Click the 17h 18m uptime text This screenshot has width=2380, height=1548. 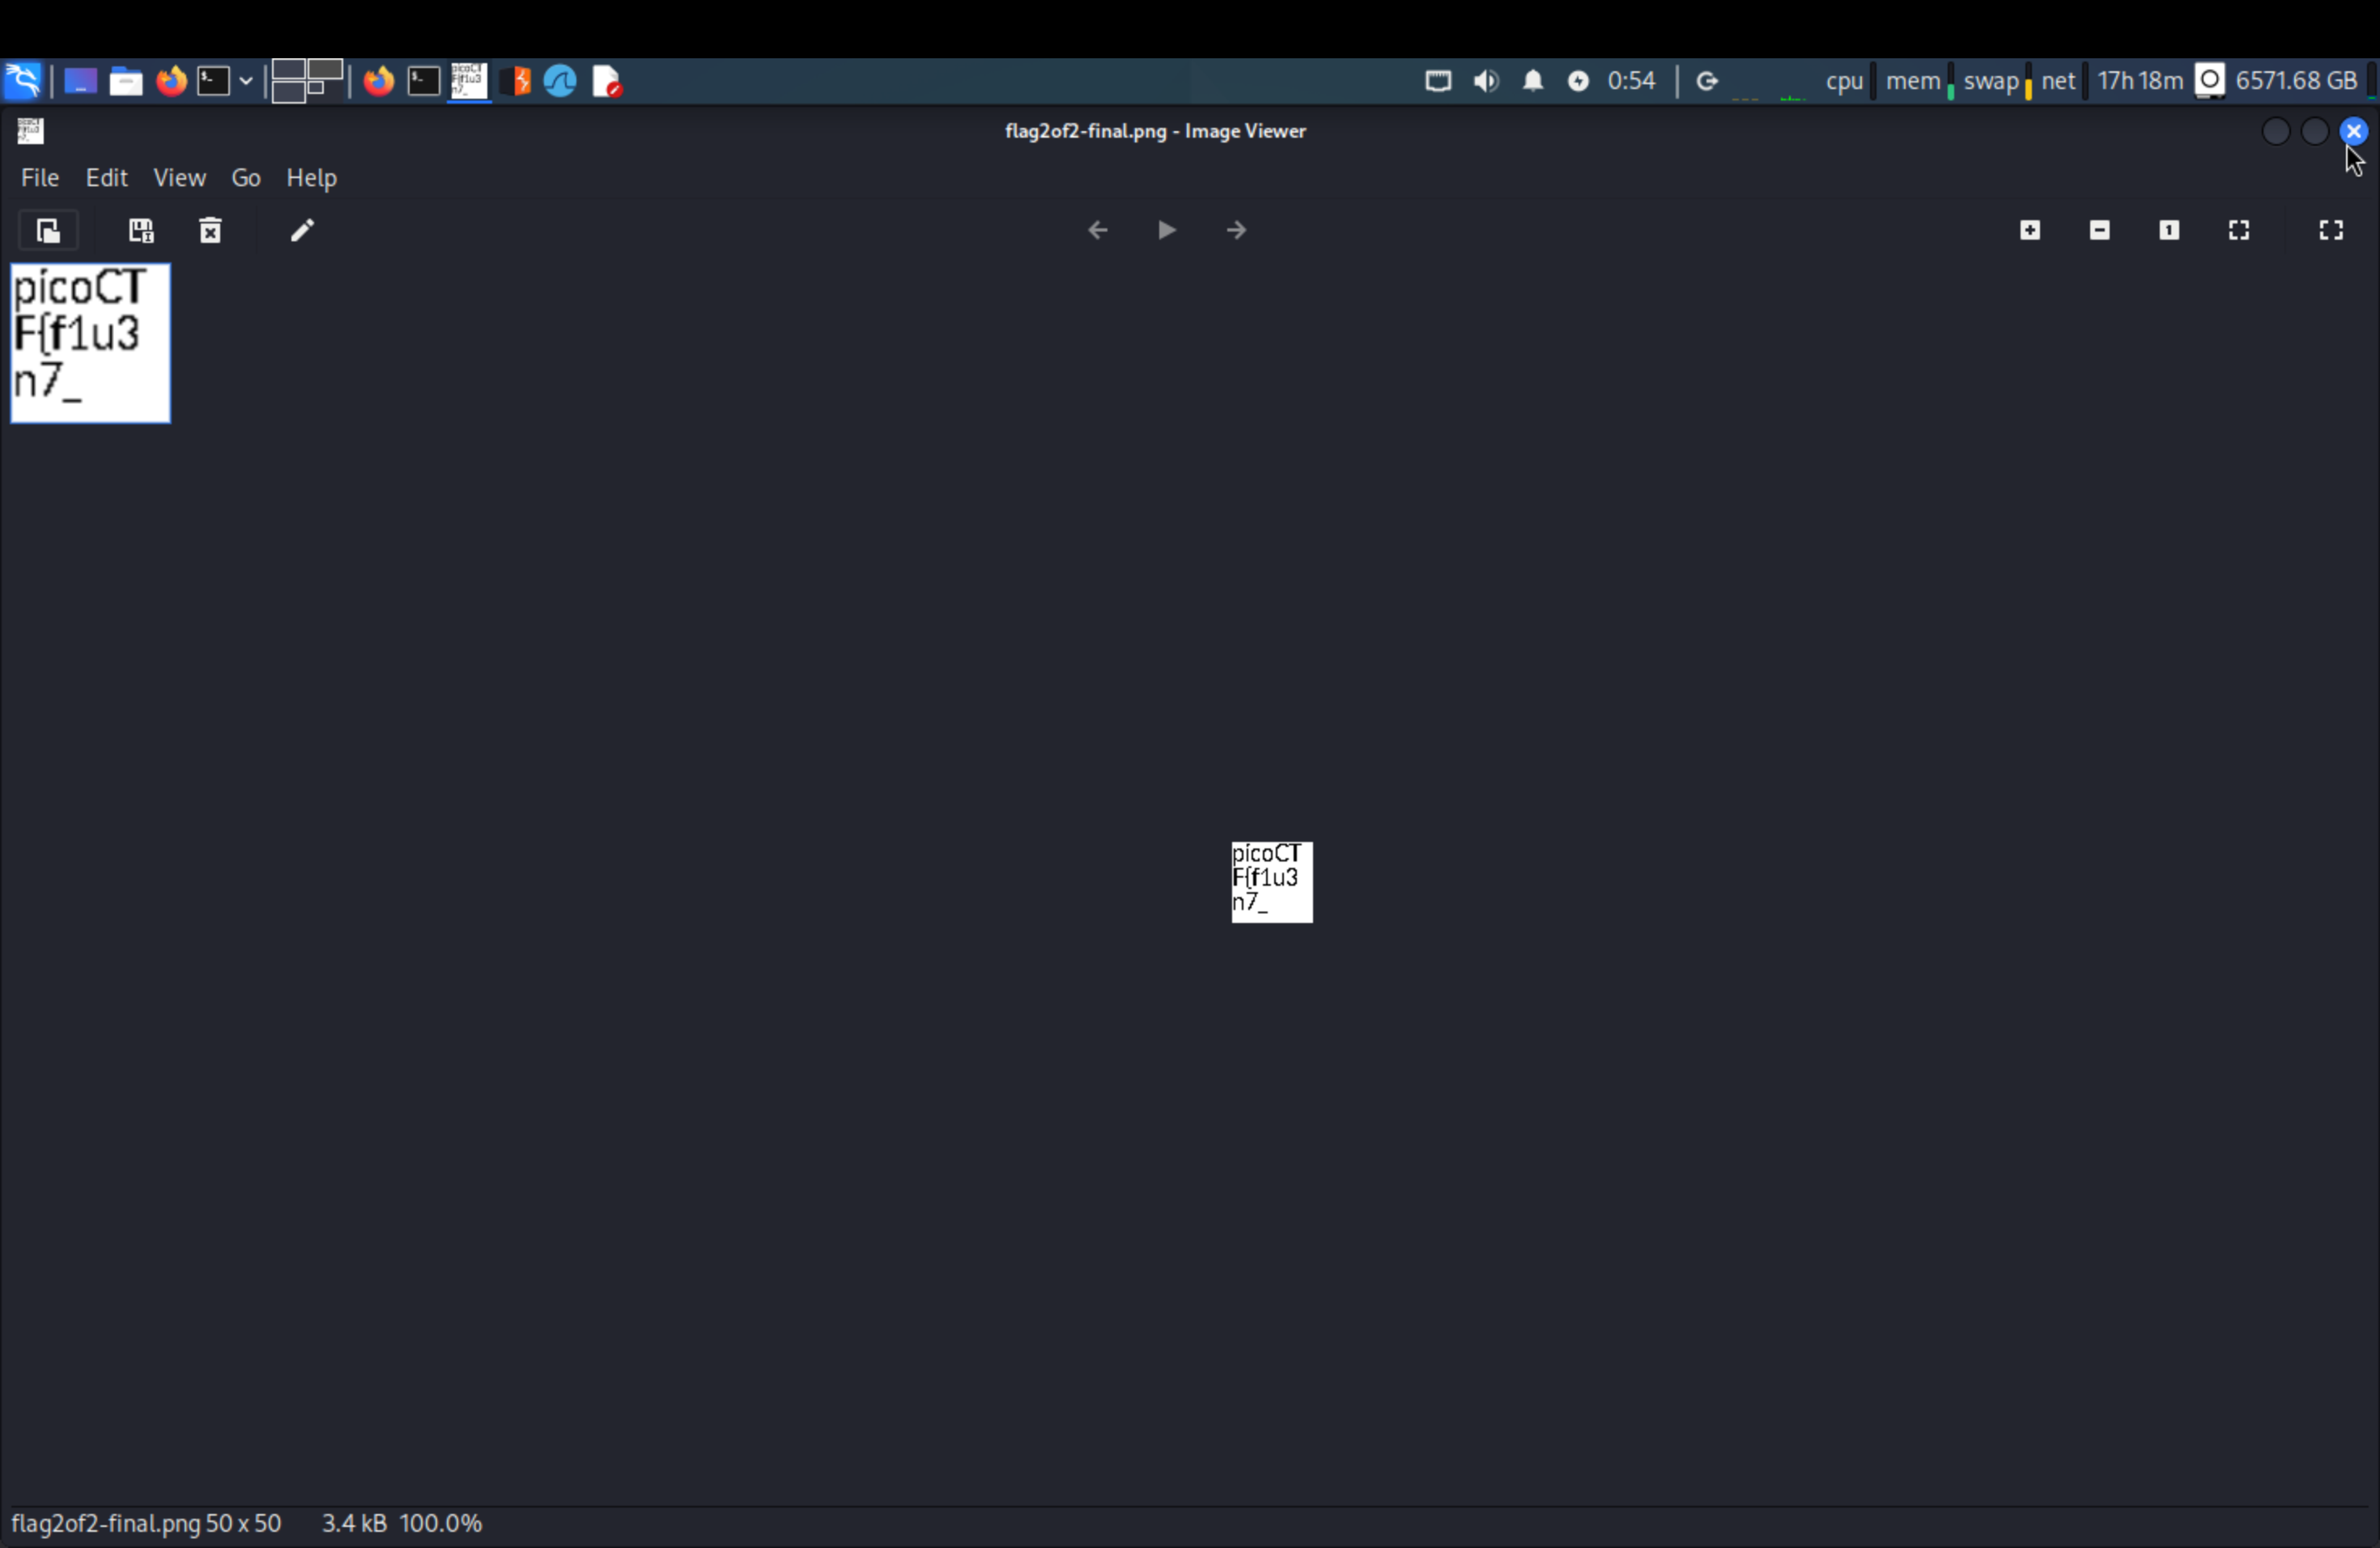click(x=2139, y=81)
